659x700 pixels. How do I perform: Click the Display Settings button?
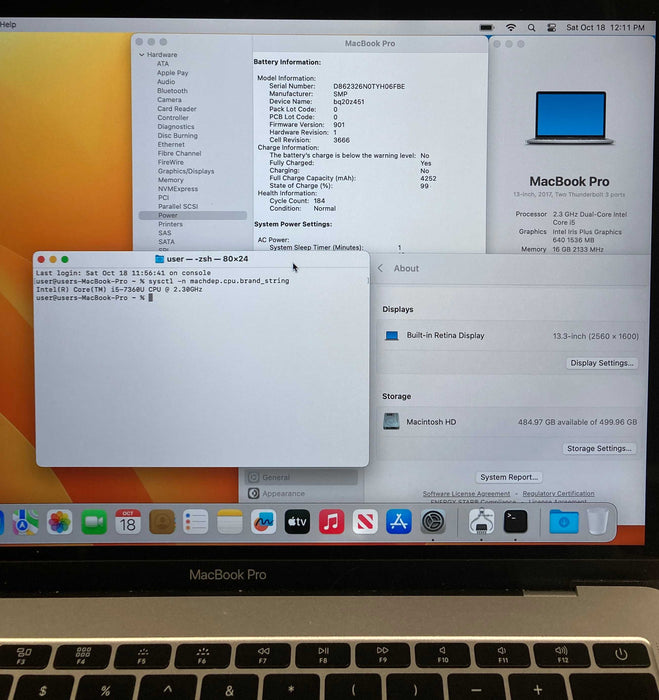coord(601,363)
